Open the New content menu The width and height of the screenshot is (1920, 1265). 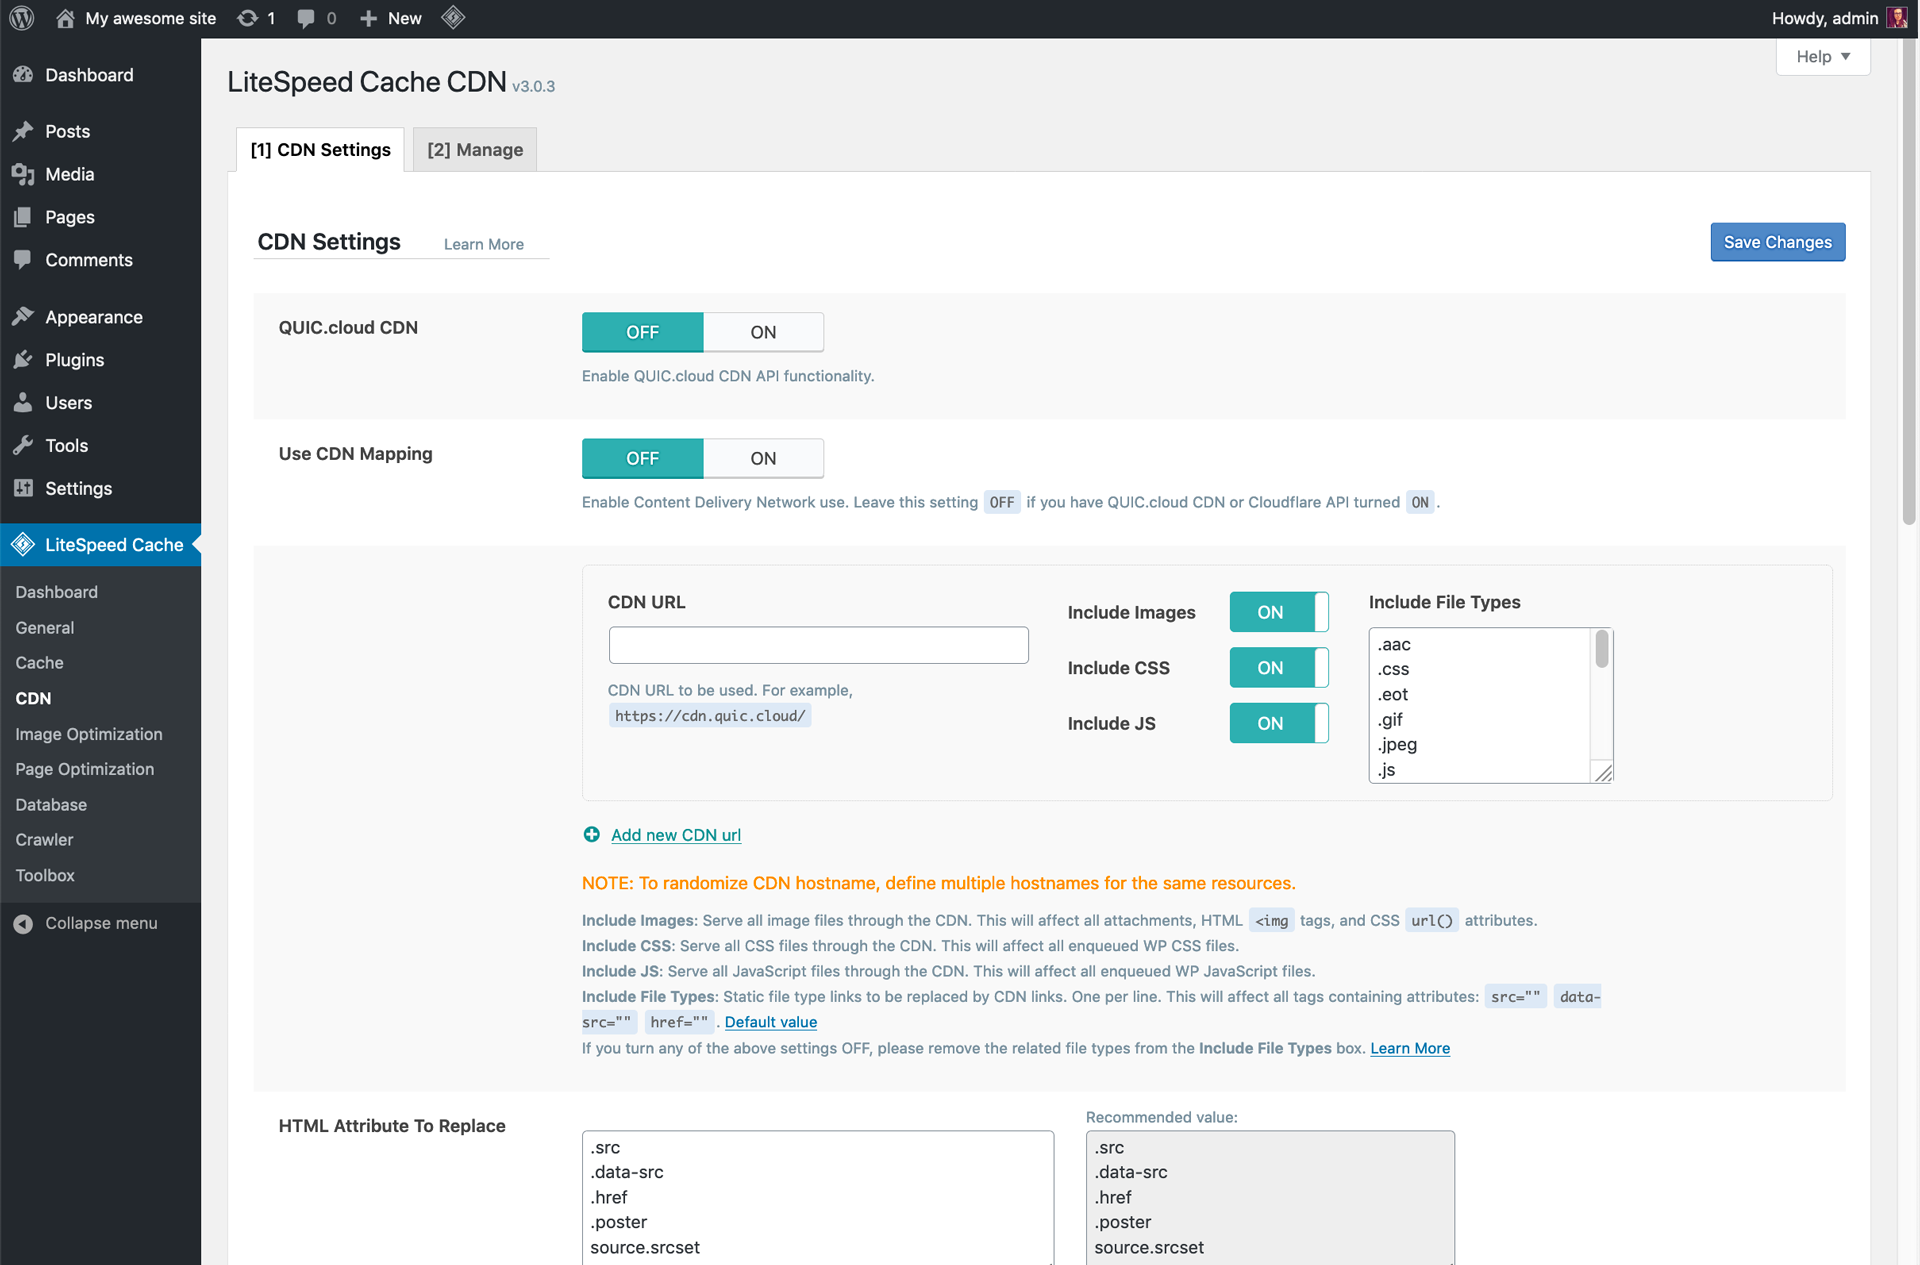[x=391, y=18]
